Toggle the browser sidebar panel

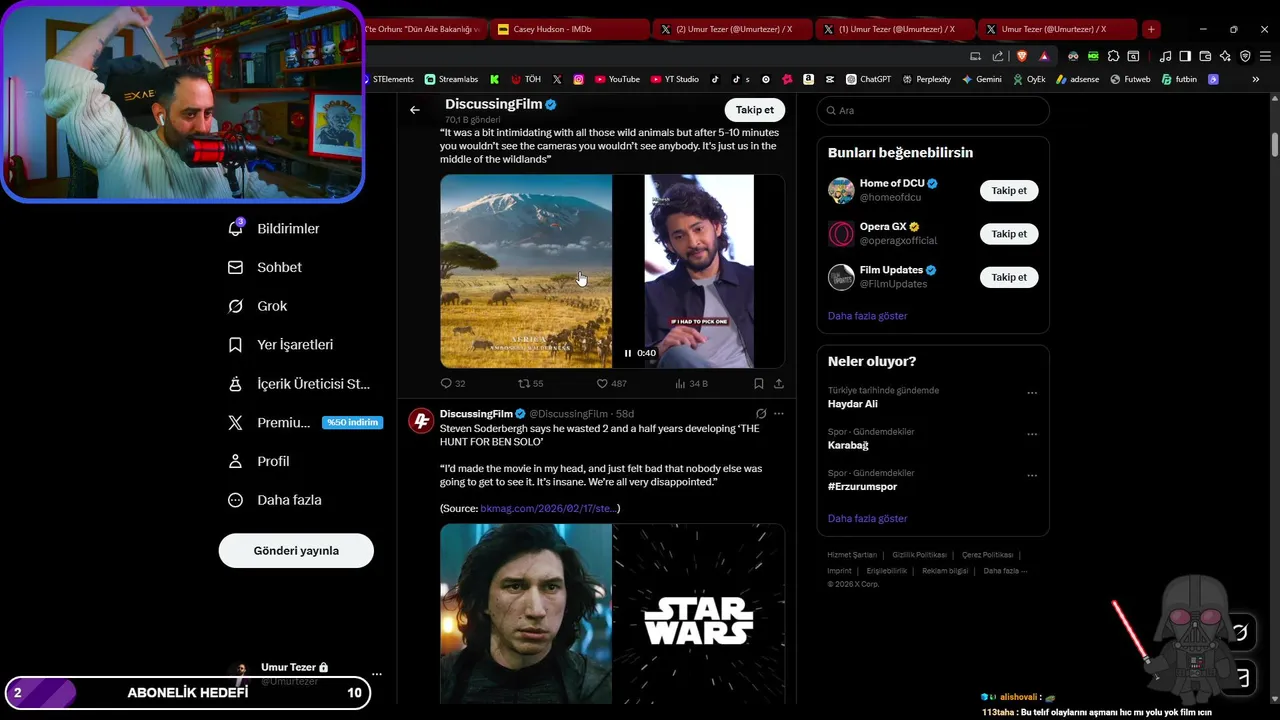pos(1185,56)
